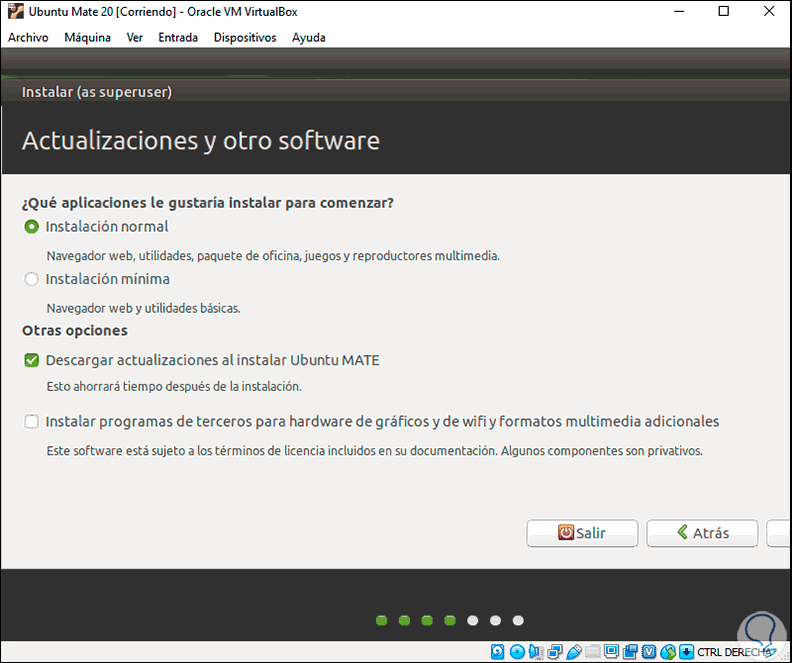Open the Entrada menu
The image size is (792, 663).
(178, 37)
